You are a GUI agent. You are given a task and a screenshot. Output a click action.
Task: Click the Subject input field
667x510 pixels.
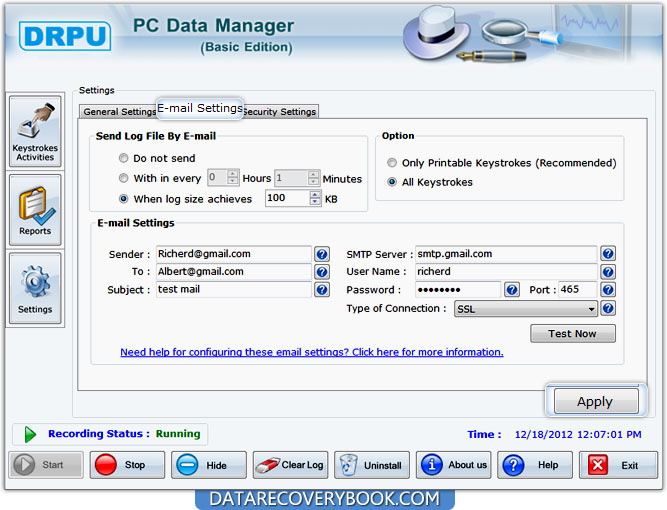point(234,290)
